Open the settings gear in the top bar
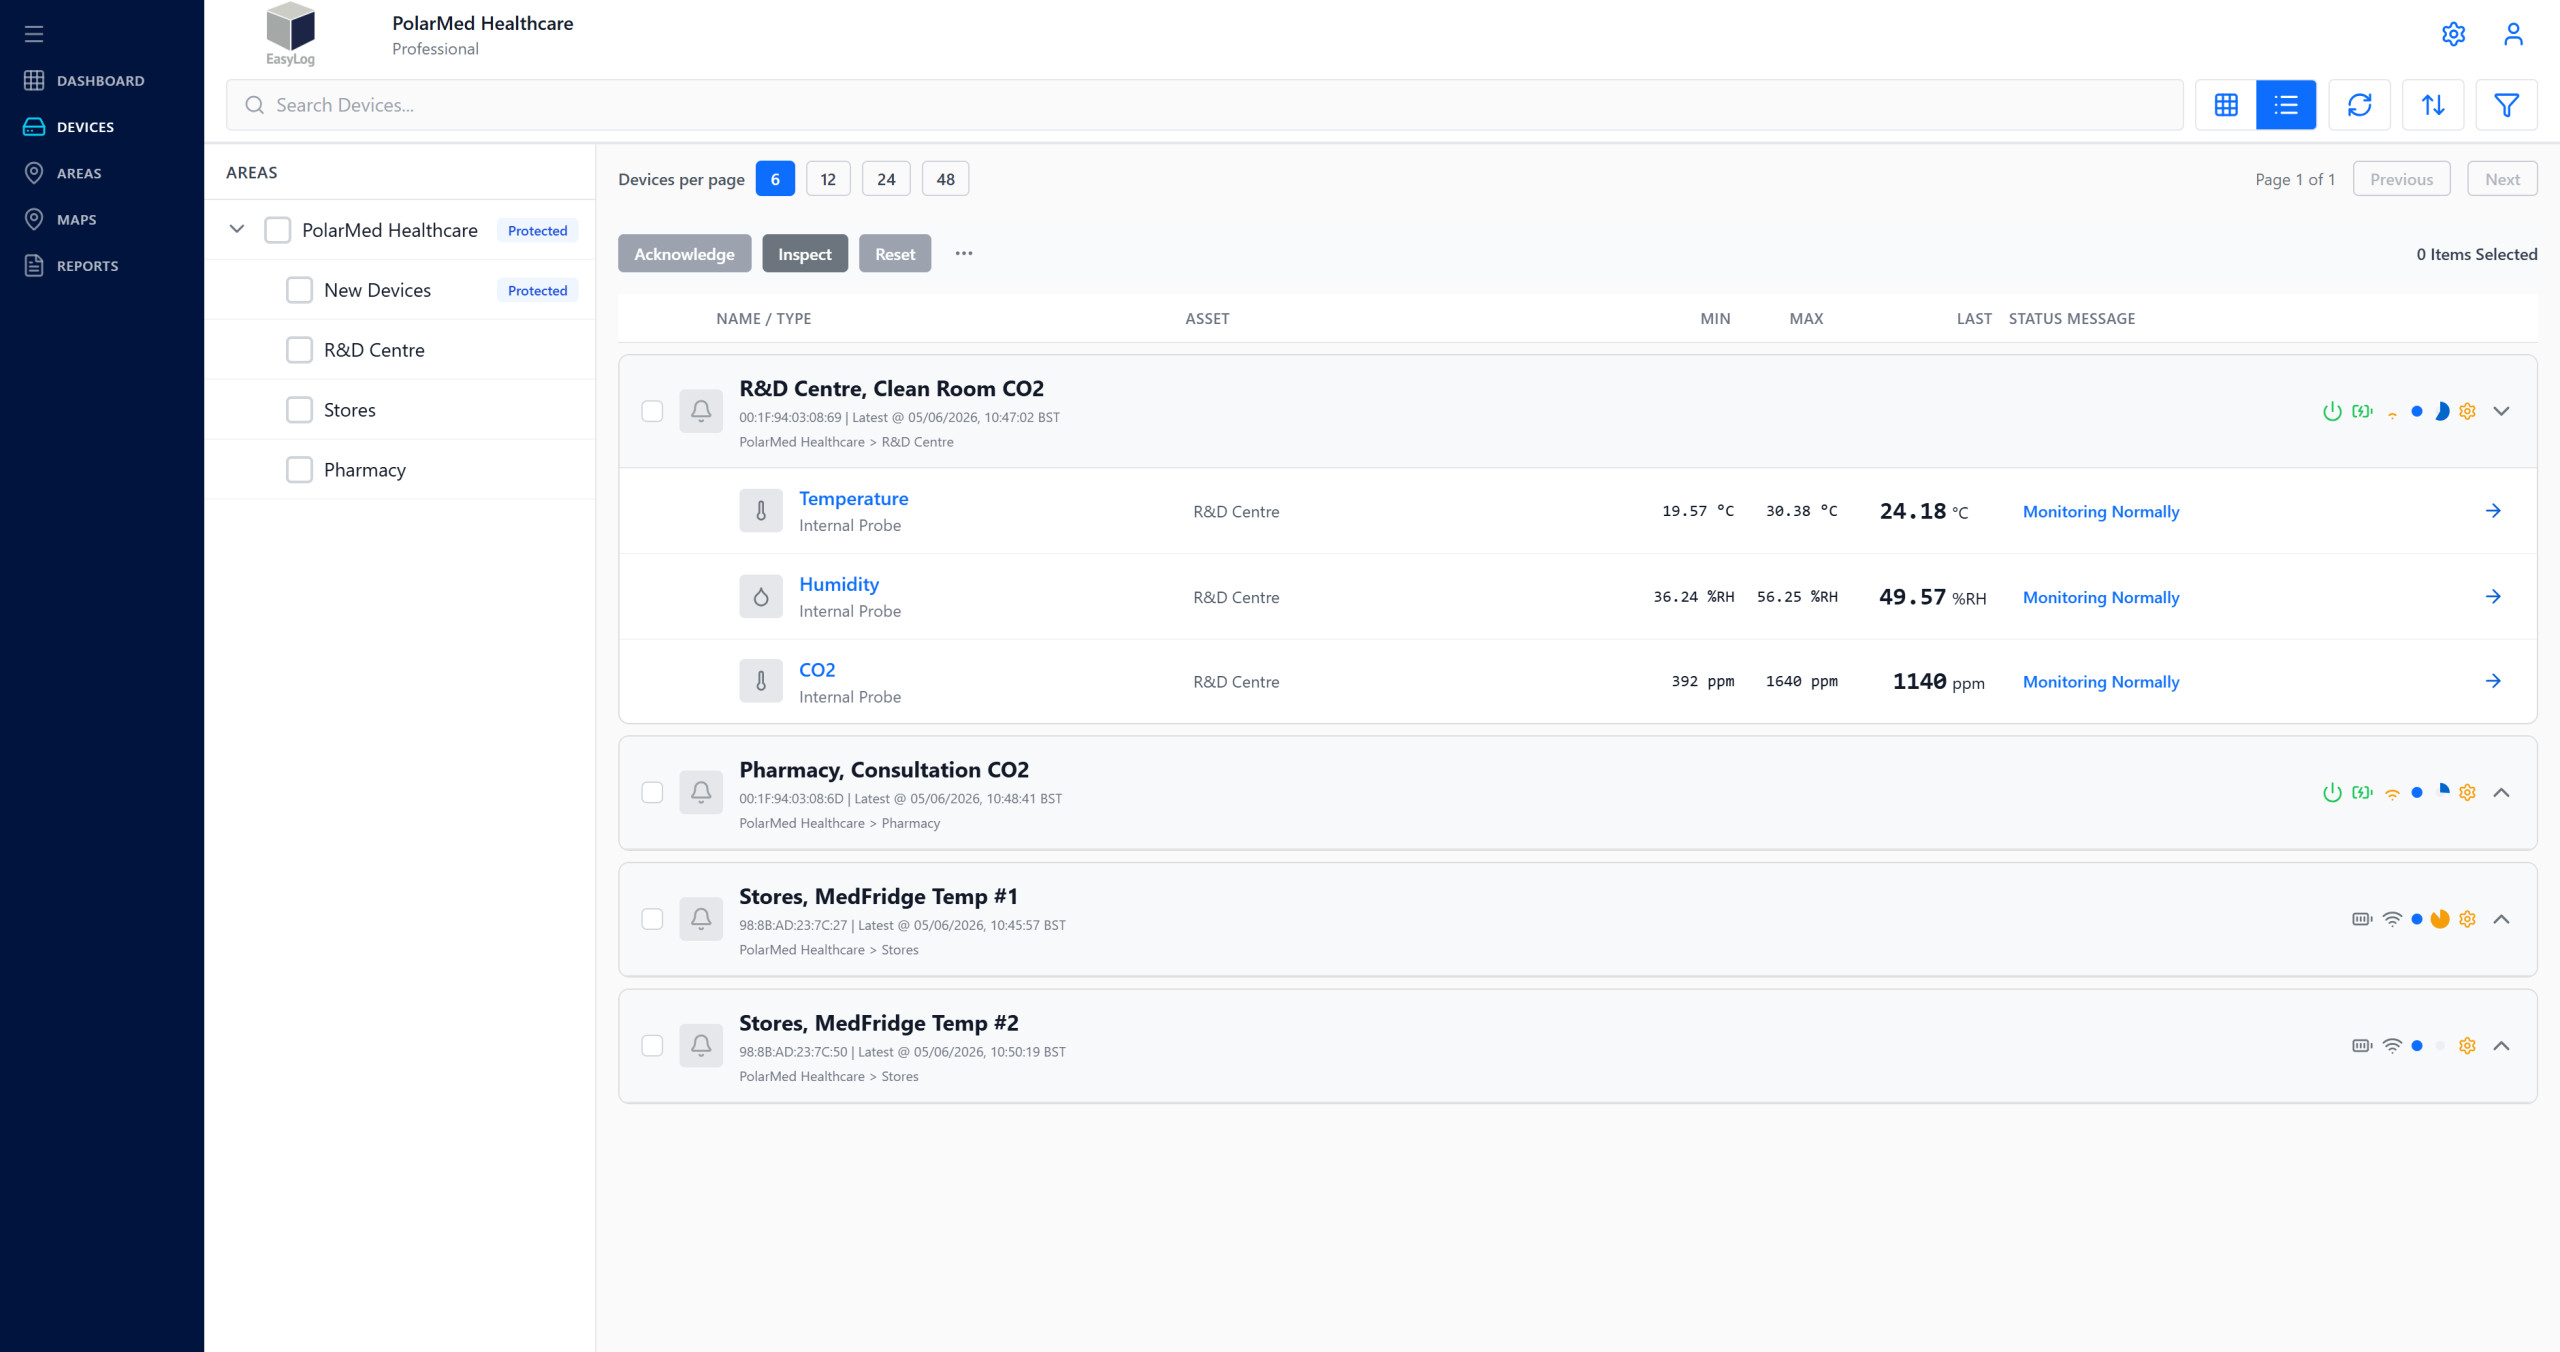The image size is (2560, 1352). tap(2453, 34)
